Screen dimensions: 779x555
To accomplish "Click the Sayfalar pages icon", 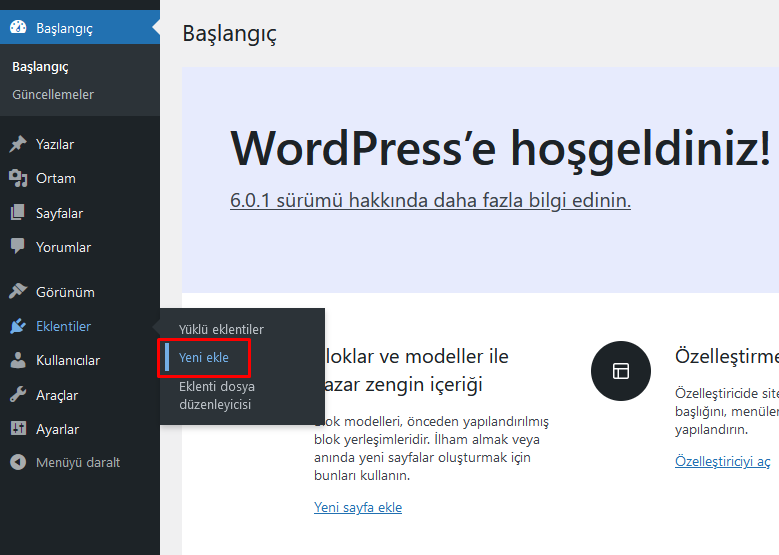I will (18, 213).
